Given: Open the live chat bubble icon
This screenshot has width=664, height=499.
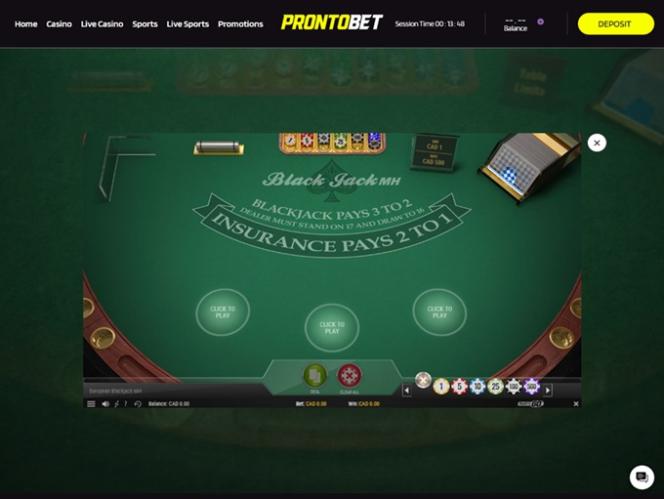Looking at the screenshot, I should point(642,477).
